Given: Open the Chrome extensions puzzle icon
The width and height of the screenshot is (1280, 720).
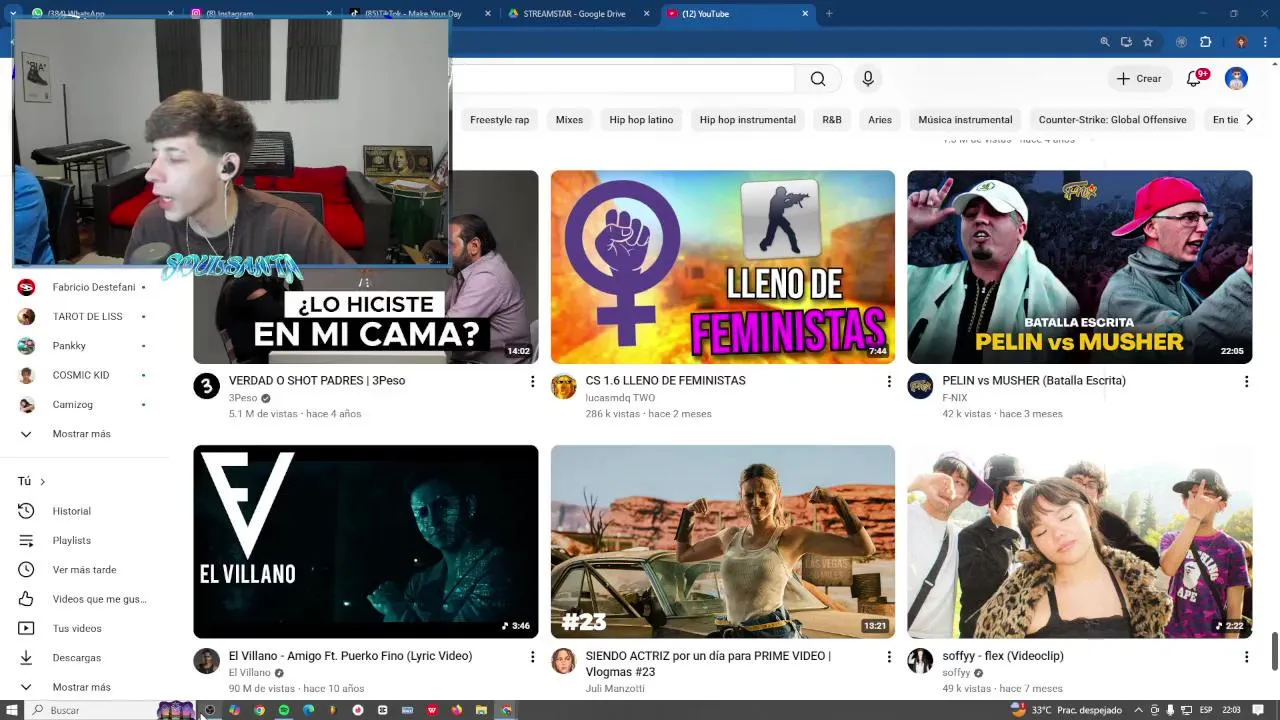Looking at the screenshot, I should pyautogui.click(x=1205, y=42).
